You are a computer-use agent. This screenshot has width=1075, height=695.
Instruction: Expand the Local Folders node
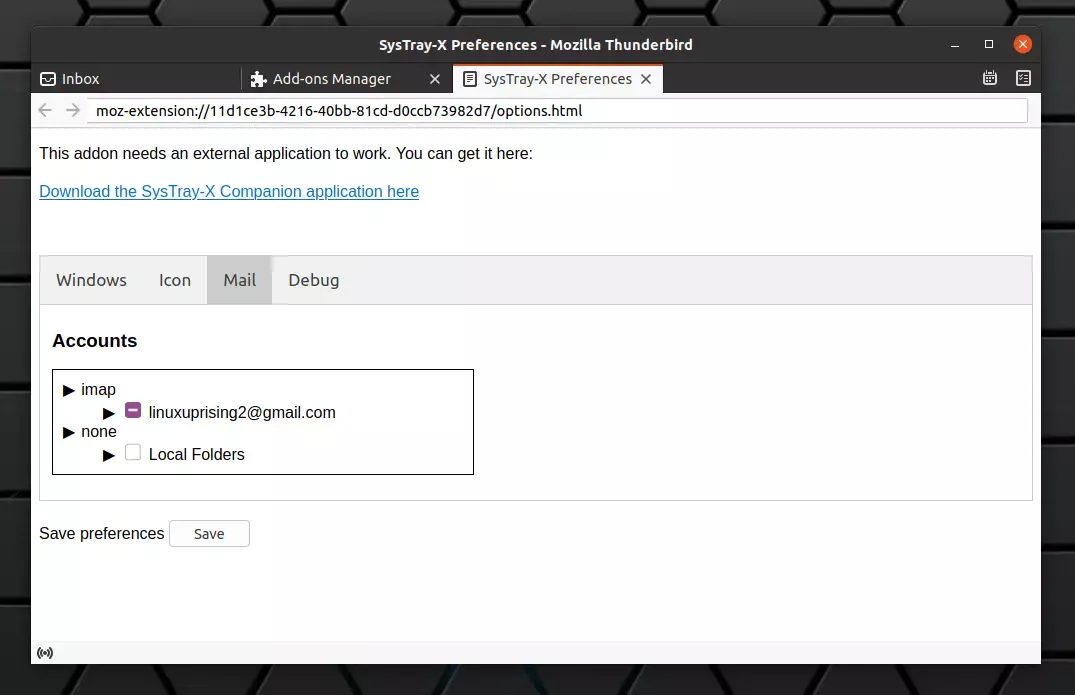(x=108, y=455)
